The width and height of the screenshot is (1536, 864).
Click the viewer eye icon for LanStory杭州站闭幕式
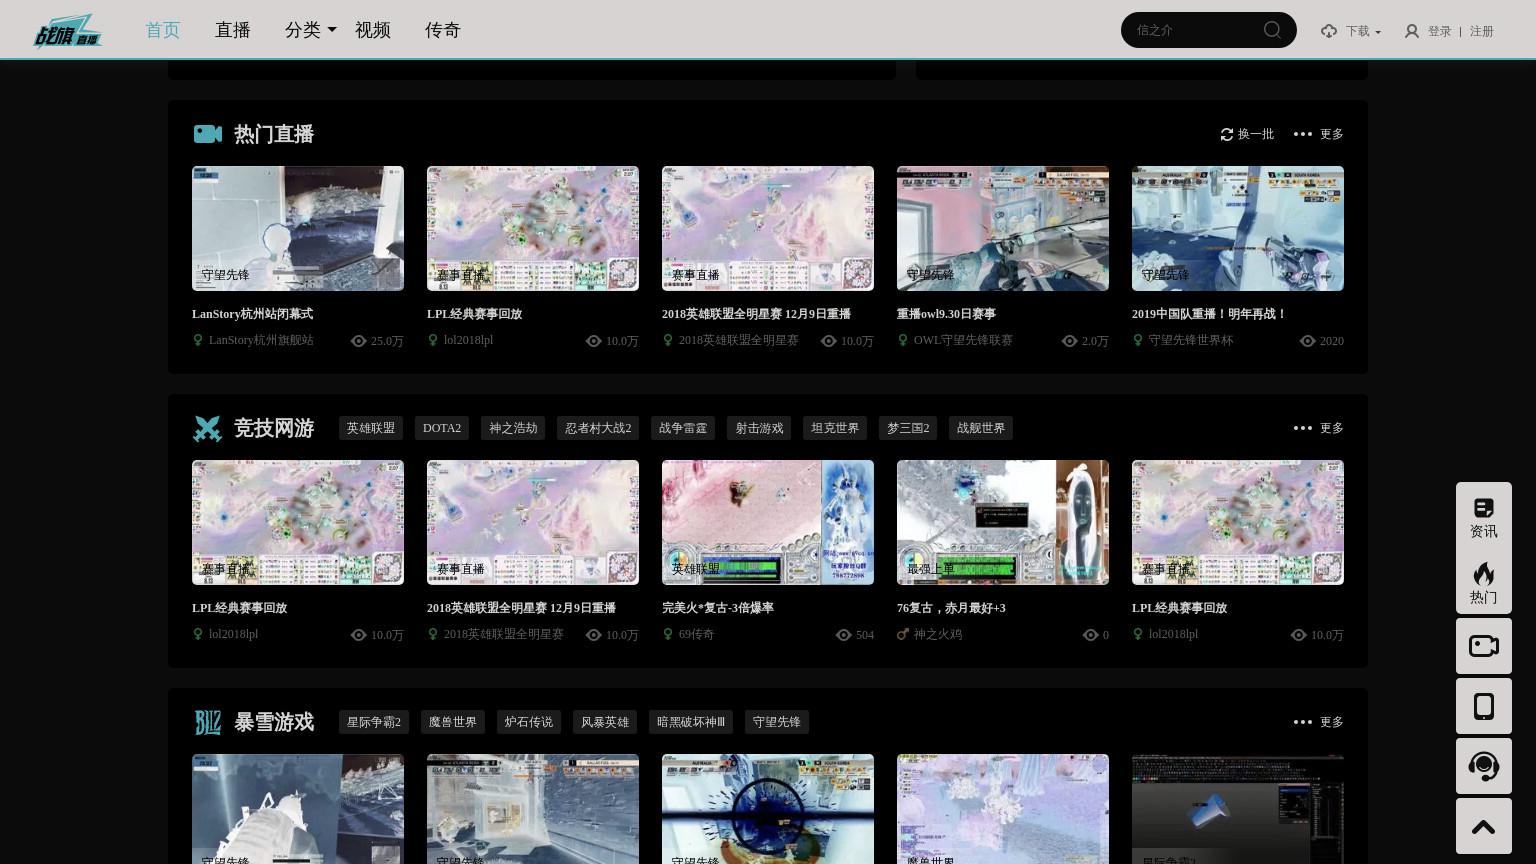359,341
